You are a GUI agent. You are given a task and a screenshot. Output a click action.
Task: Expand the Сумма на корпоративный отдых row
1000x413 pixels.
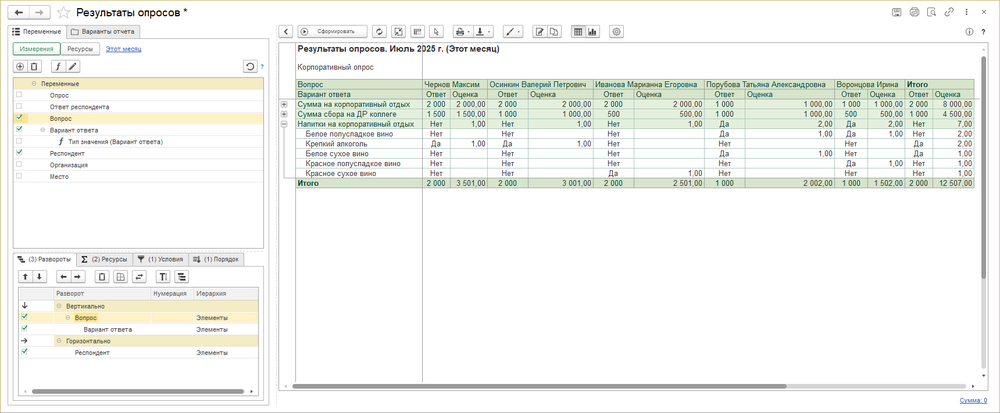click(284, 104)
